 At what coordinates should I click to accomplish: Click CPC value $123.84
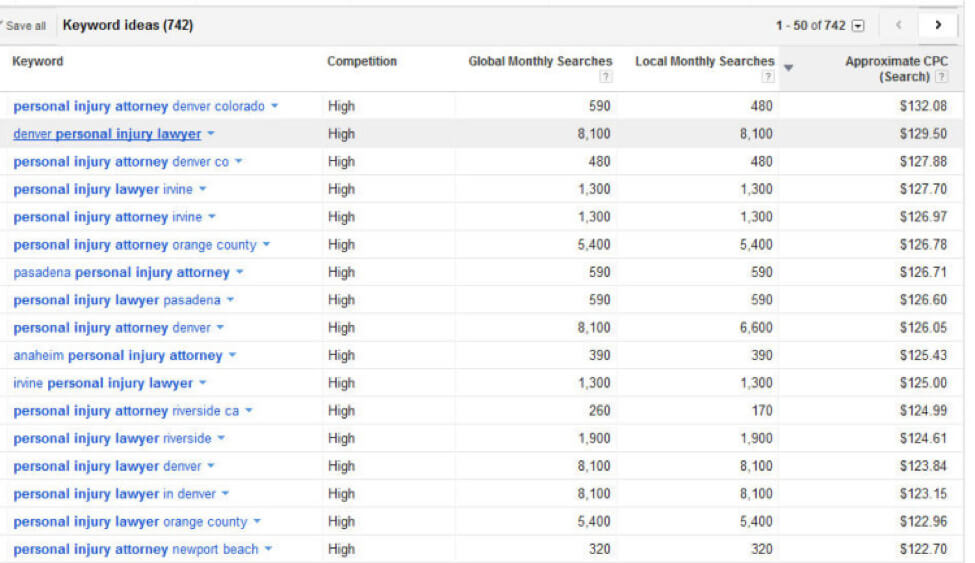pos(923,466)
